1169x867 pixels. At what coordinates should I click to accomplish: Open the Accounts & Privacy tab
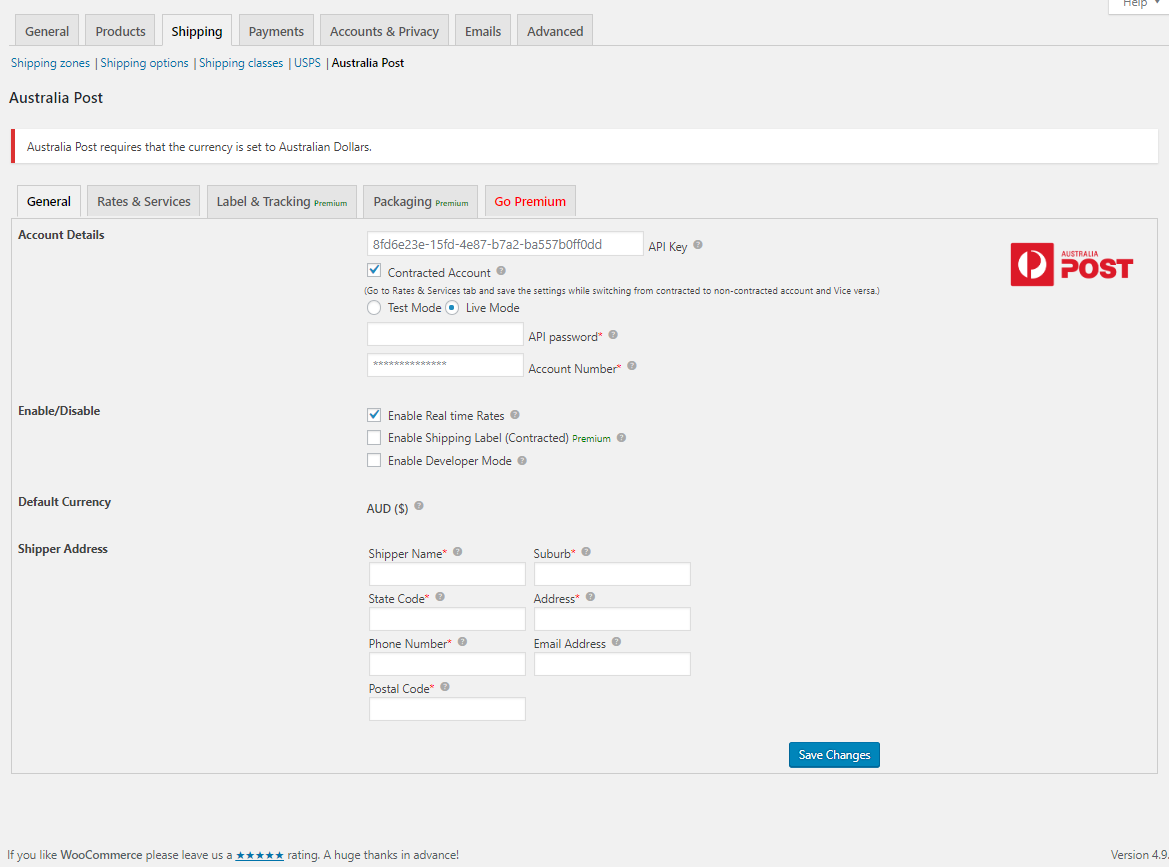coord(384,31)
